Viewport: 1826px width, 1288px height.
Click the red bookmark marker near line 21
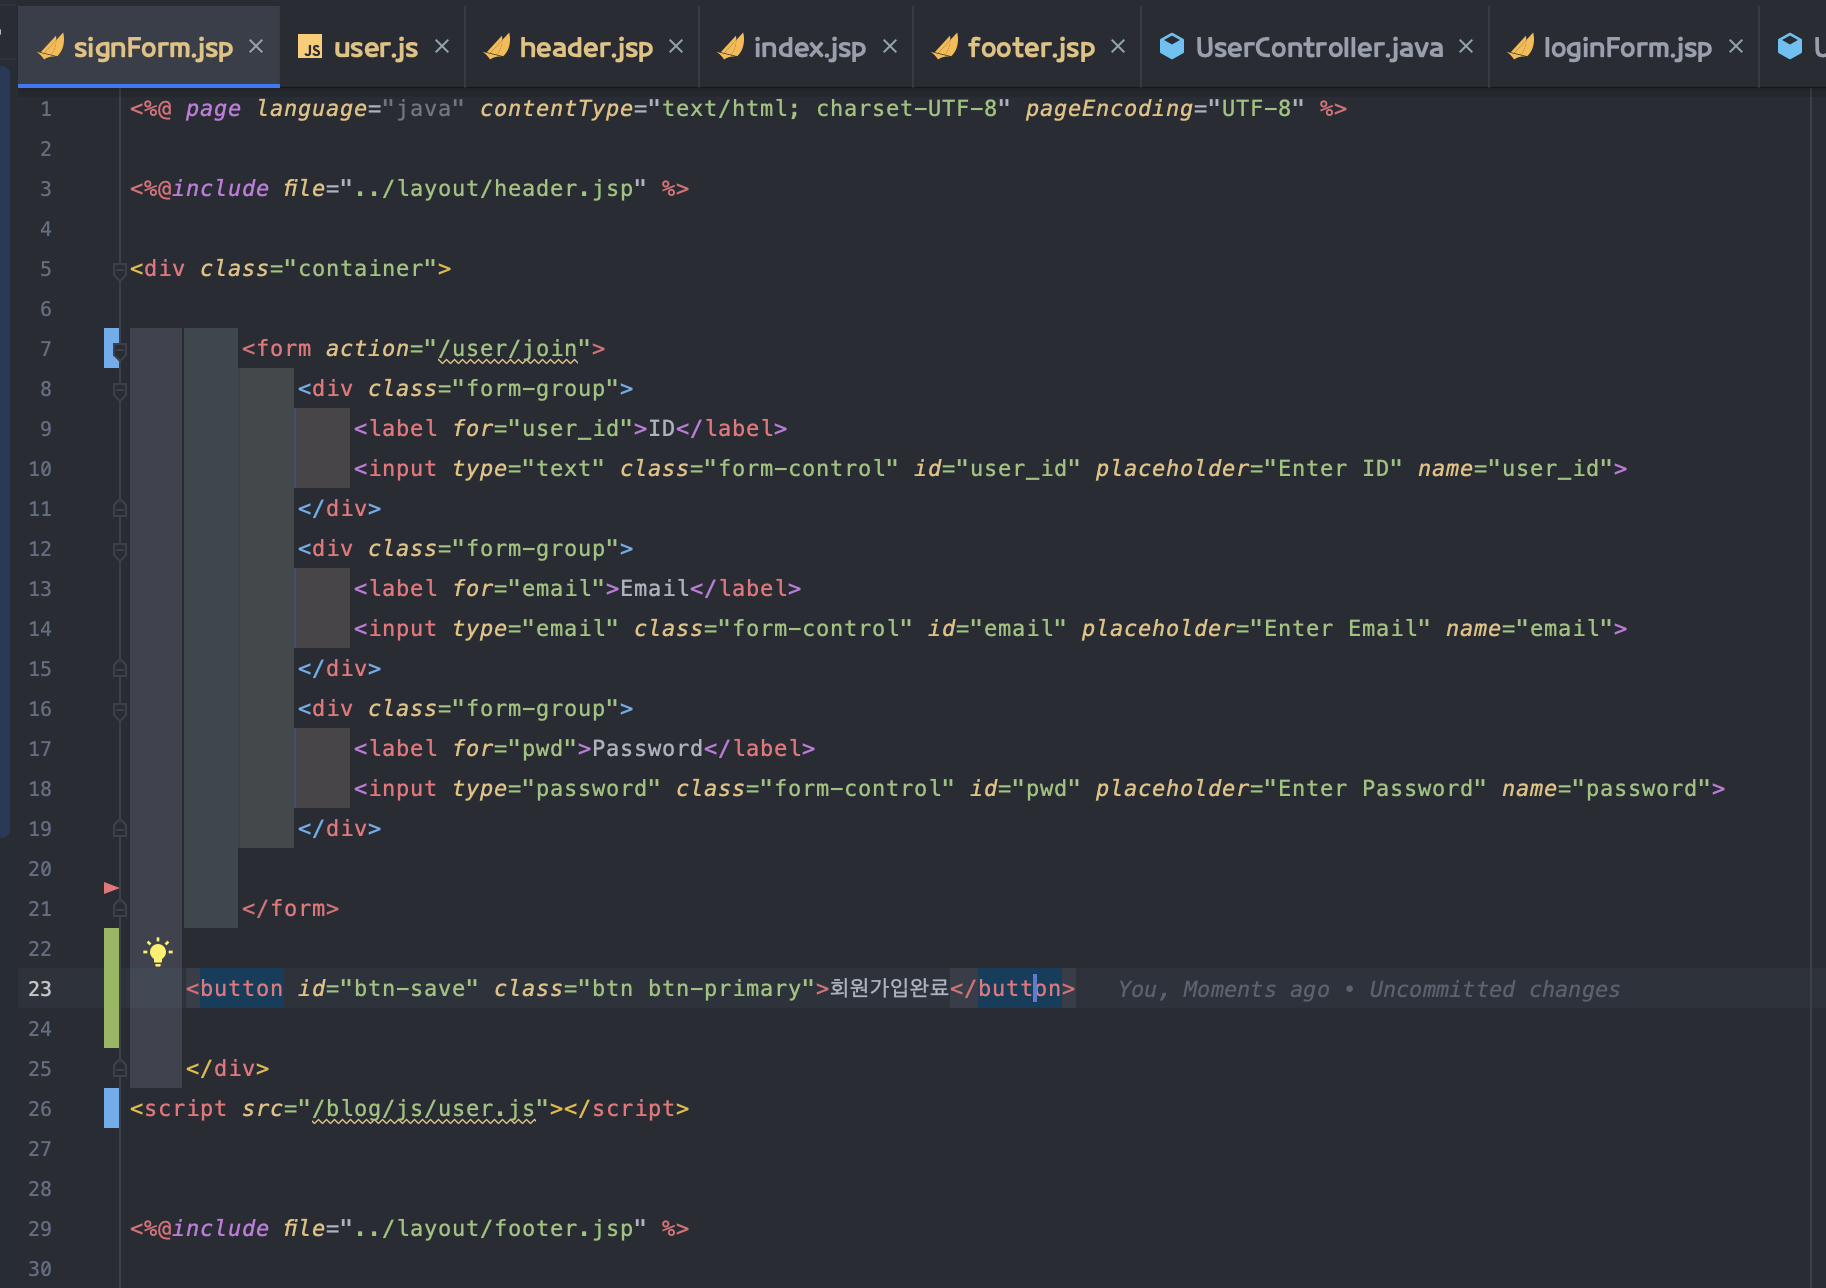[x=111, y=888]
